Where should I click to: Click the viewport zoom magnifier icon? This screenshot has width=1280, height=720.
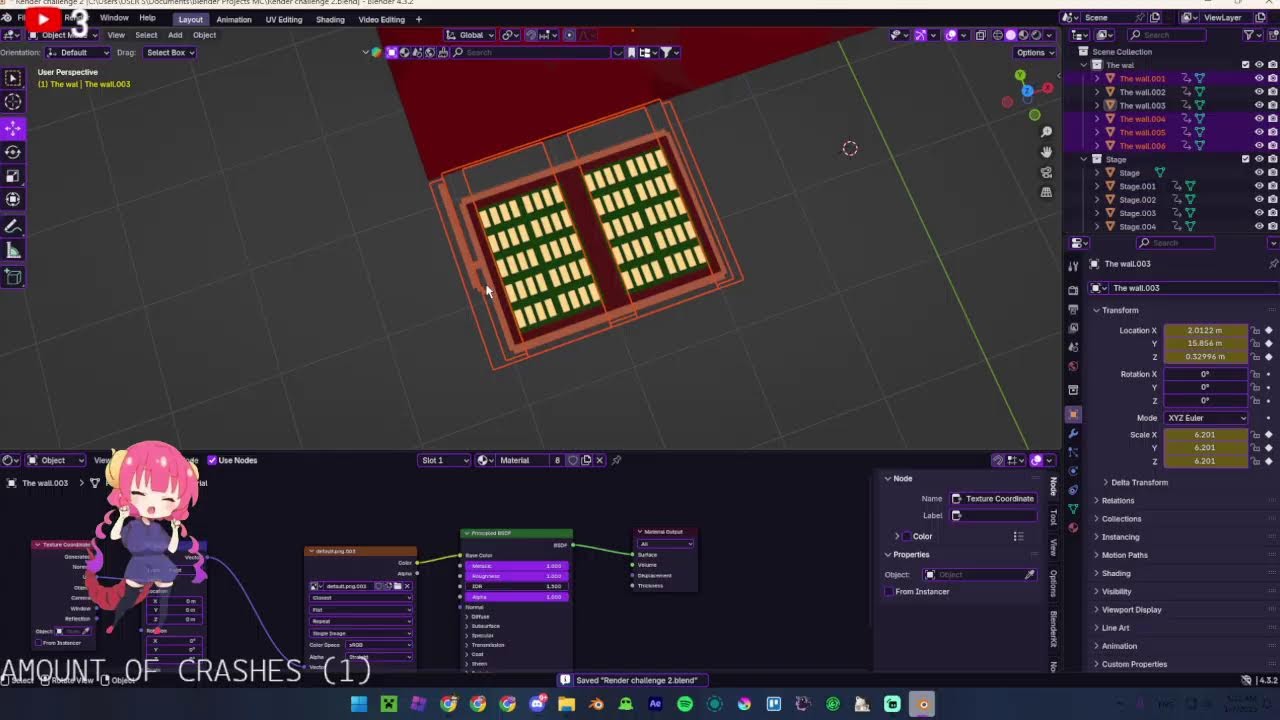(1046, 132)
